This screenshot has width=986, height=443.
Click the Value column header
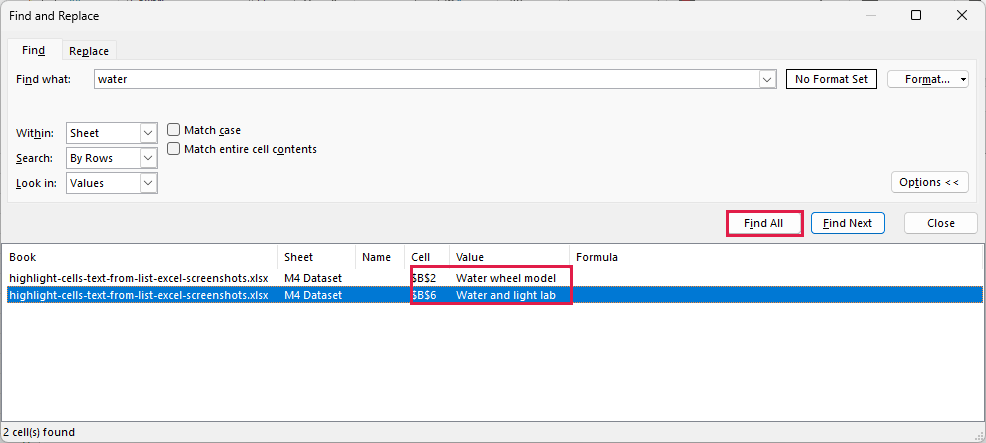509,257
